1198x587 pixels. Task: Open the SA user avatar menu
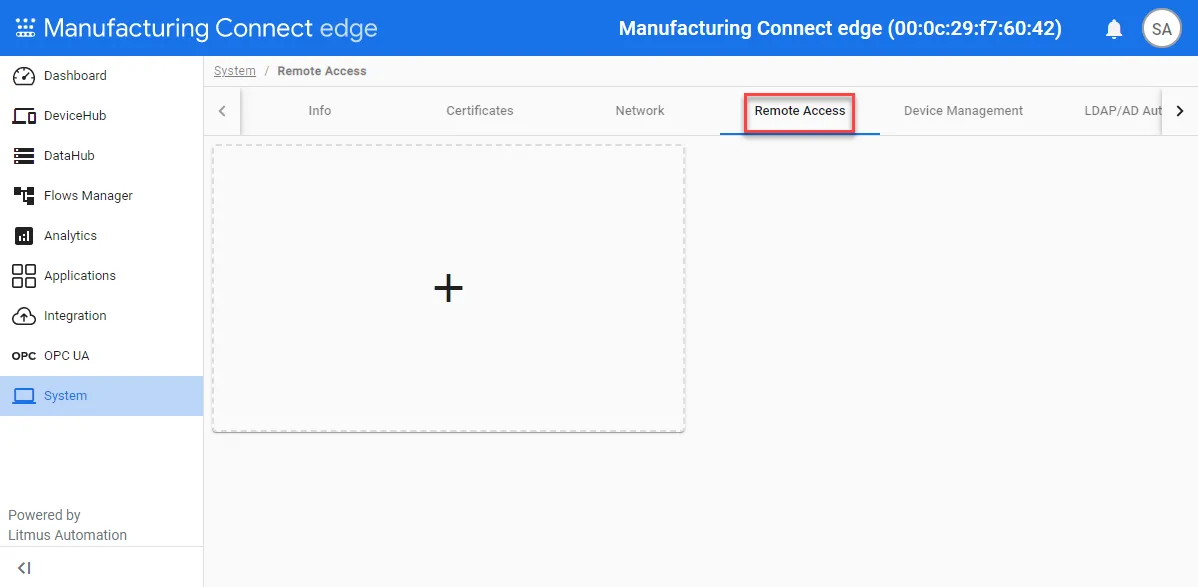[x=1161, y=29]
